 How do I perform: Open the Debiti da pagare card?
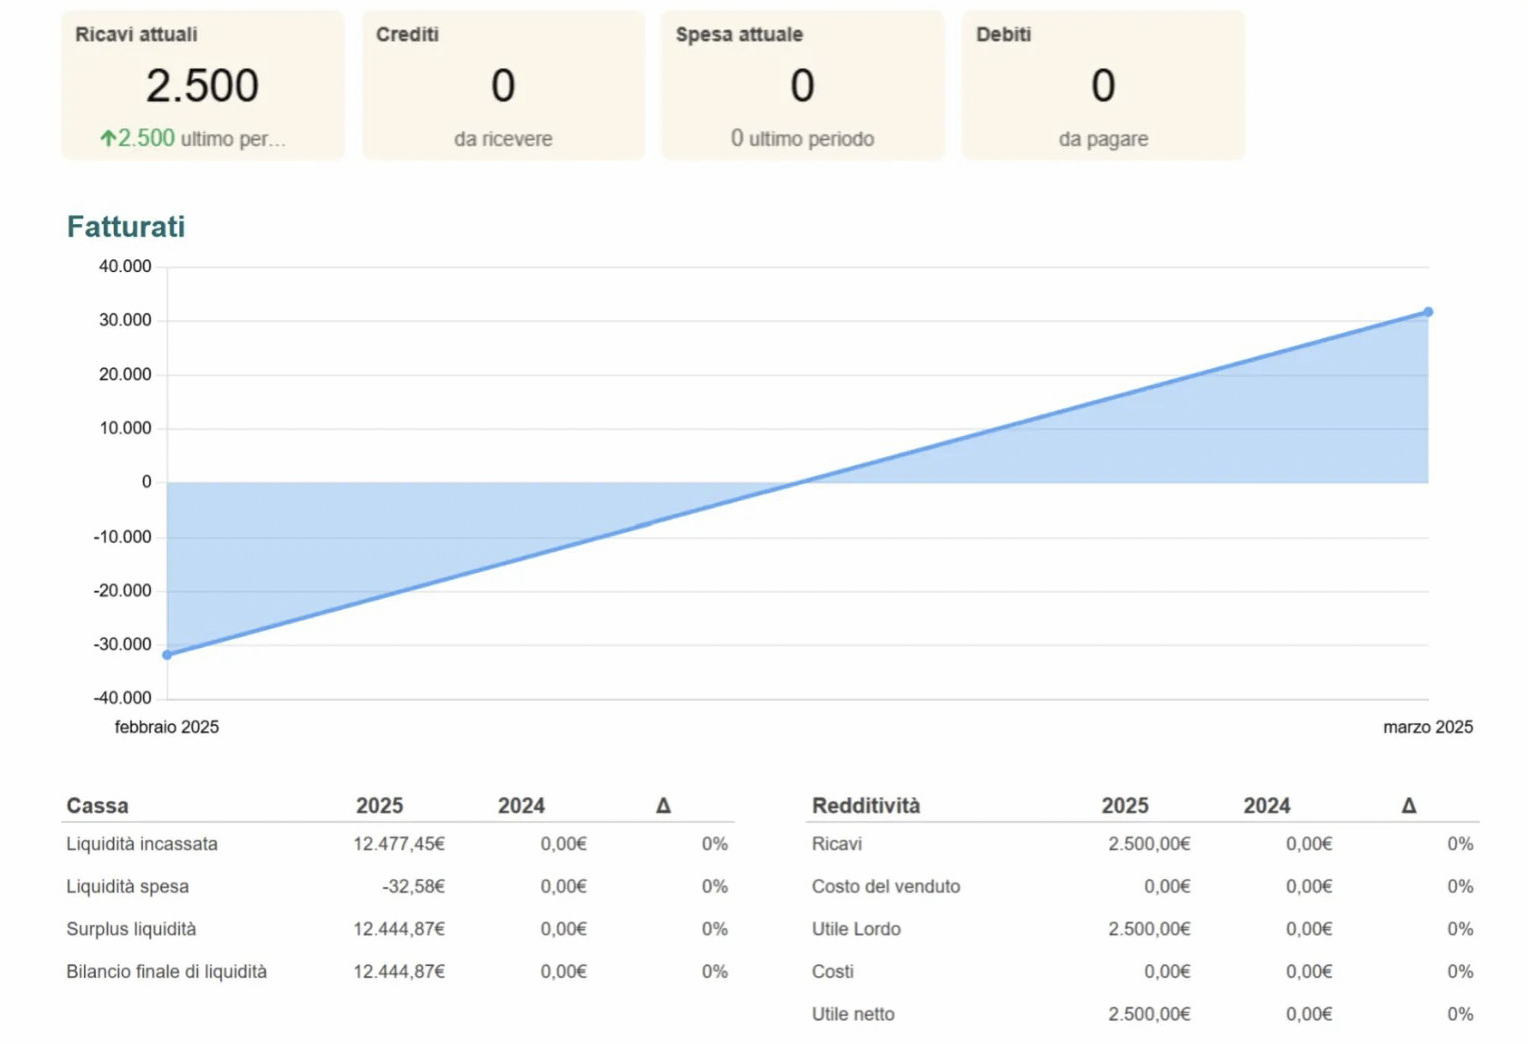1103,85
